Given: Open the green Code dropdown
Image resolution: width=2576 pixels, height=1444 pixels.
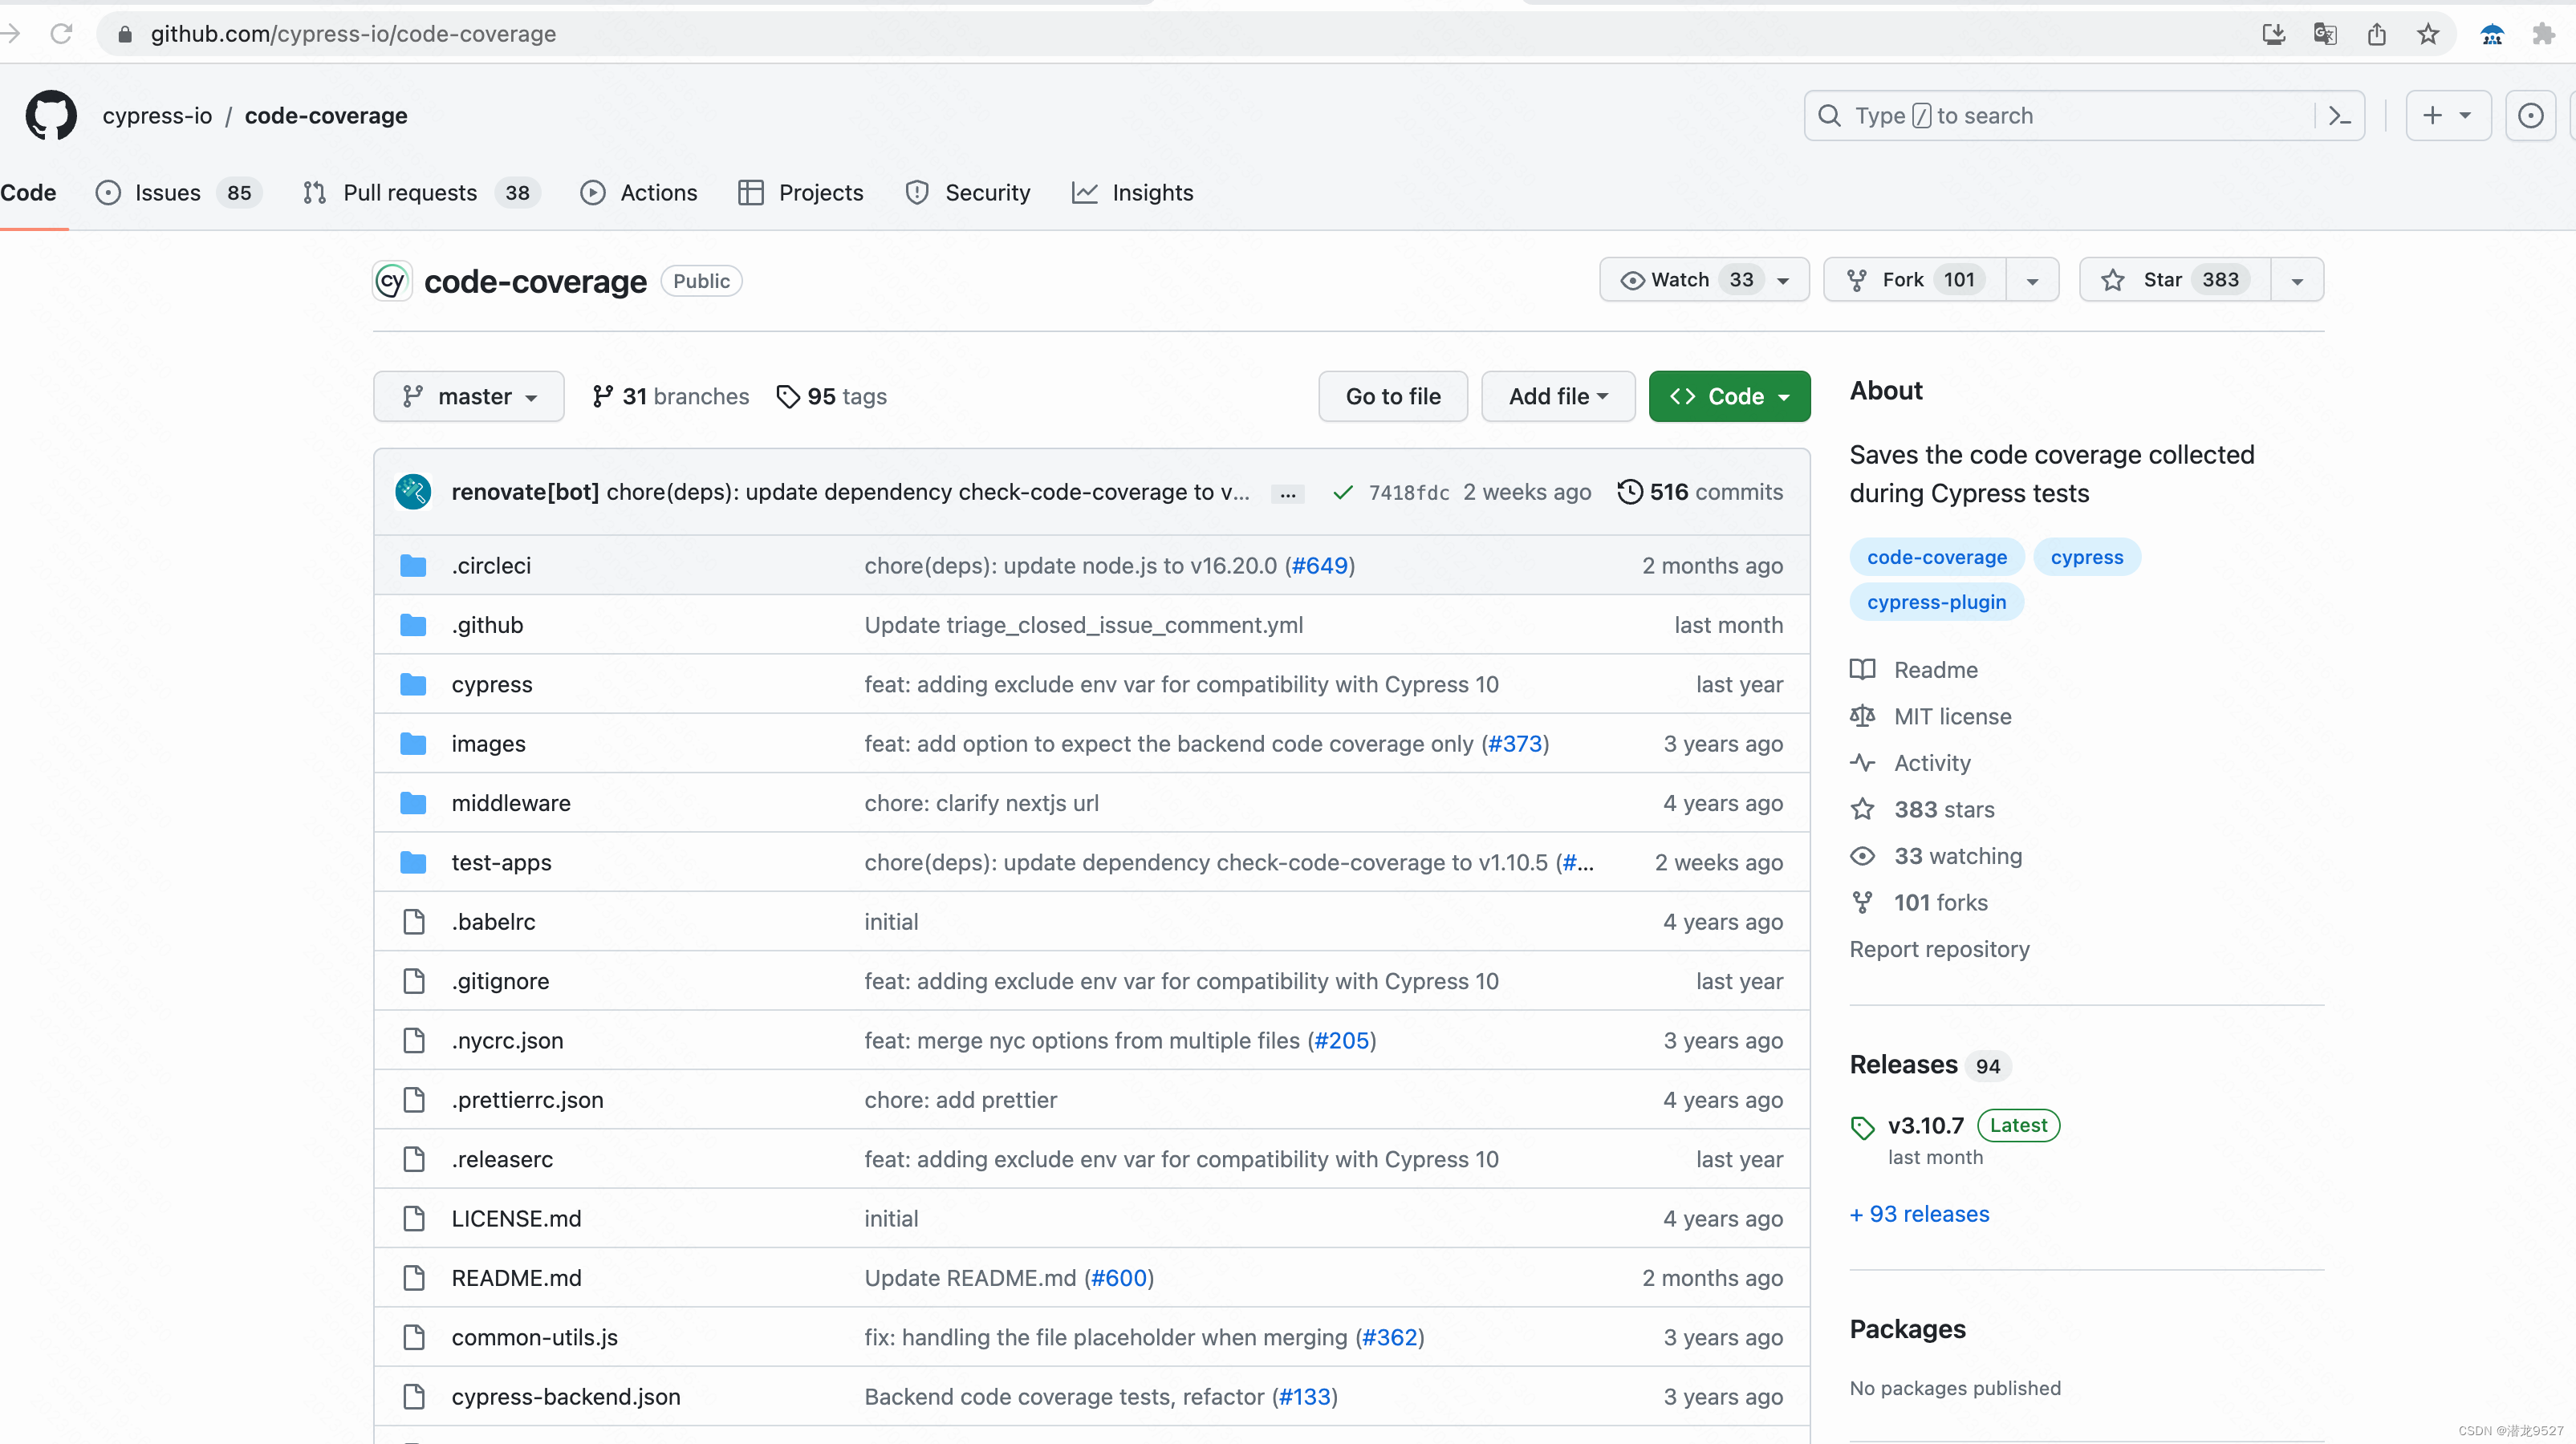Looking at the screenshot, I should [1728, 397].
